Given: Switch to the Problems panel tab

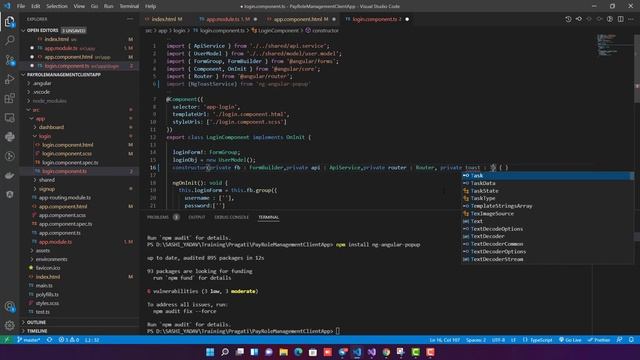Looking at the screenshot, I should (x=158, y=217).
